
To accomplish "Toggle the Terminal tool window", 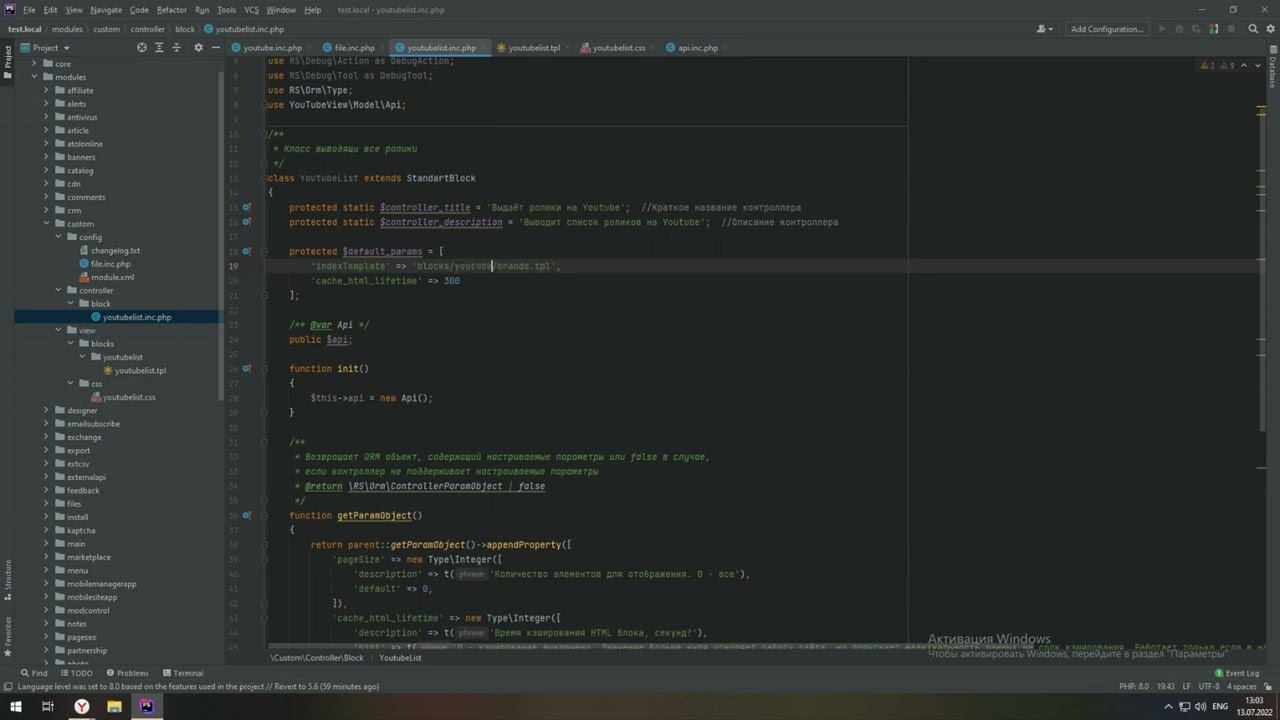I will click(182, 673).
